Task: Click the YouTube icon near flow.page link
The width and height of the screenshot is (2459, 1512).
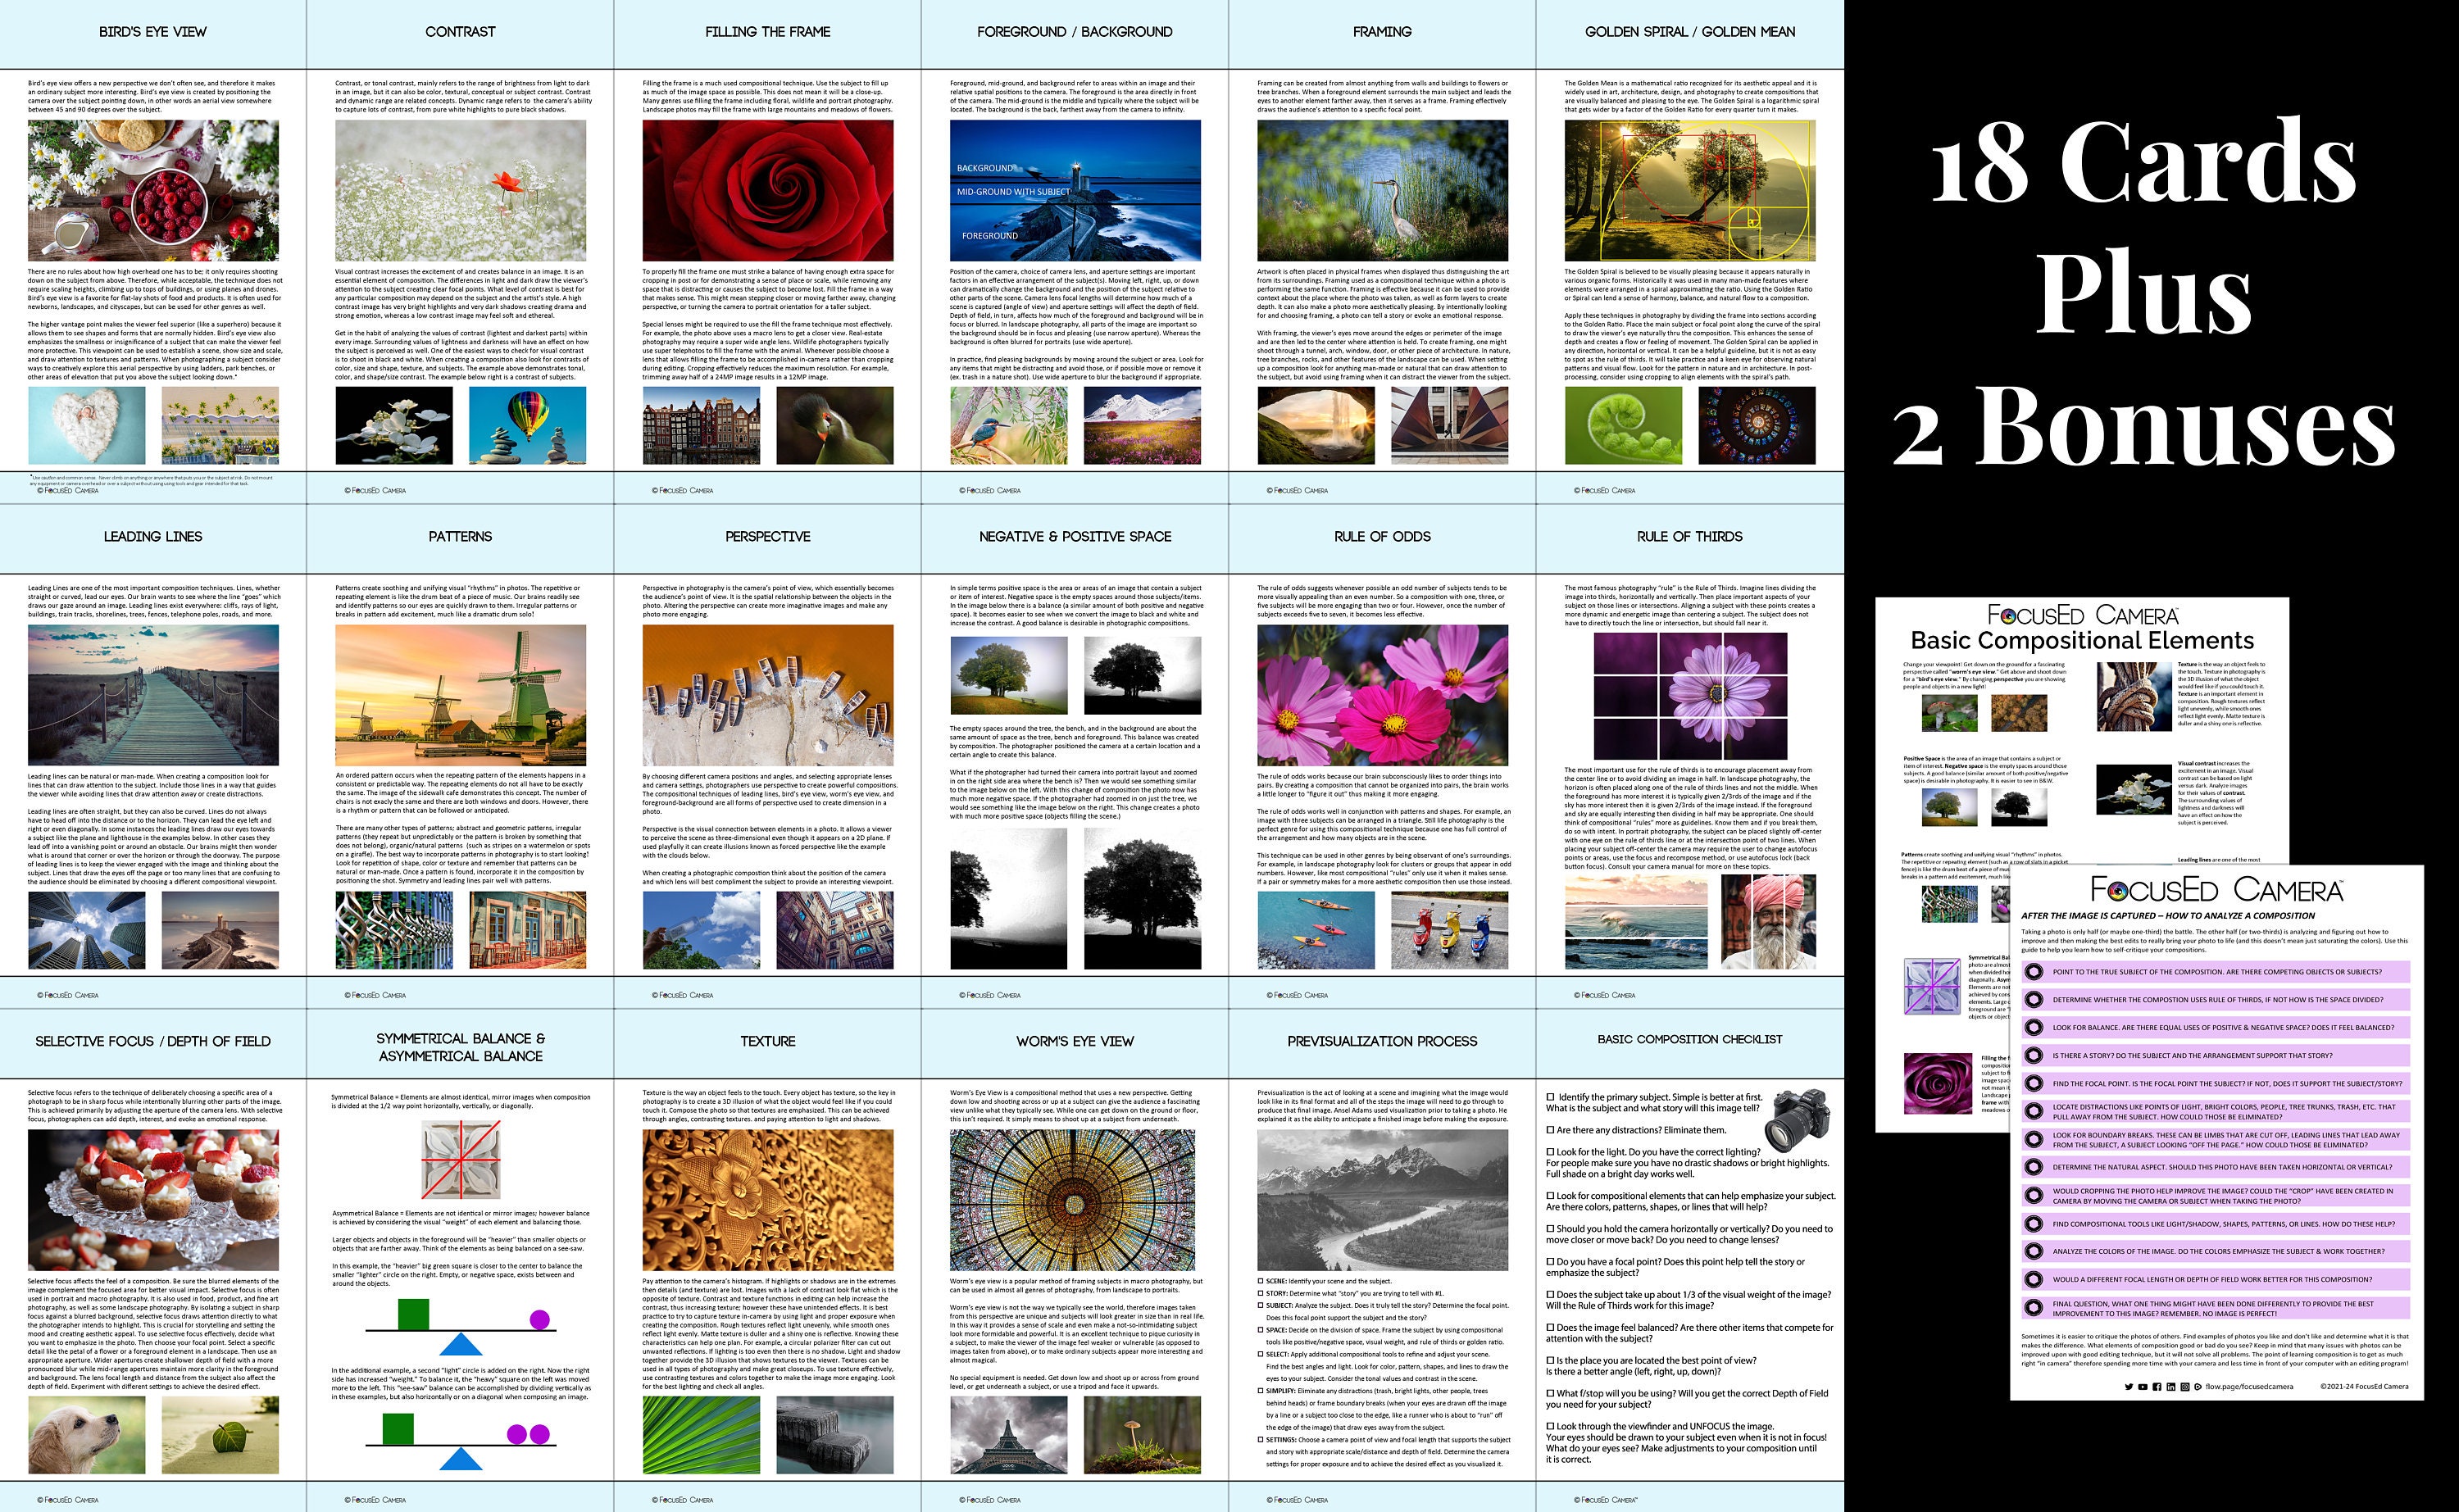Action: click(2143, 1387)
